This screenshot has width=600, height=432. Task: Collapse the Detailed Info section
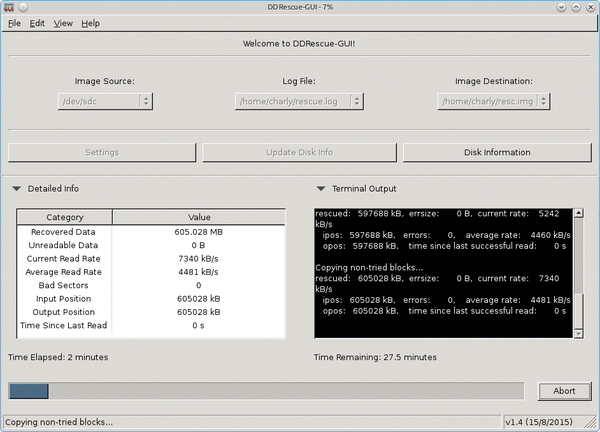tap(16, 189)
